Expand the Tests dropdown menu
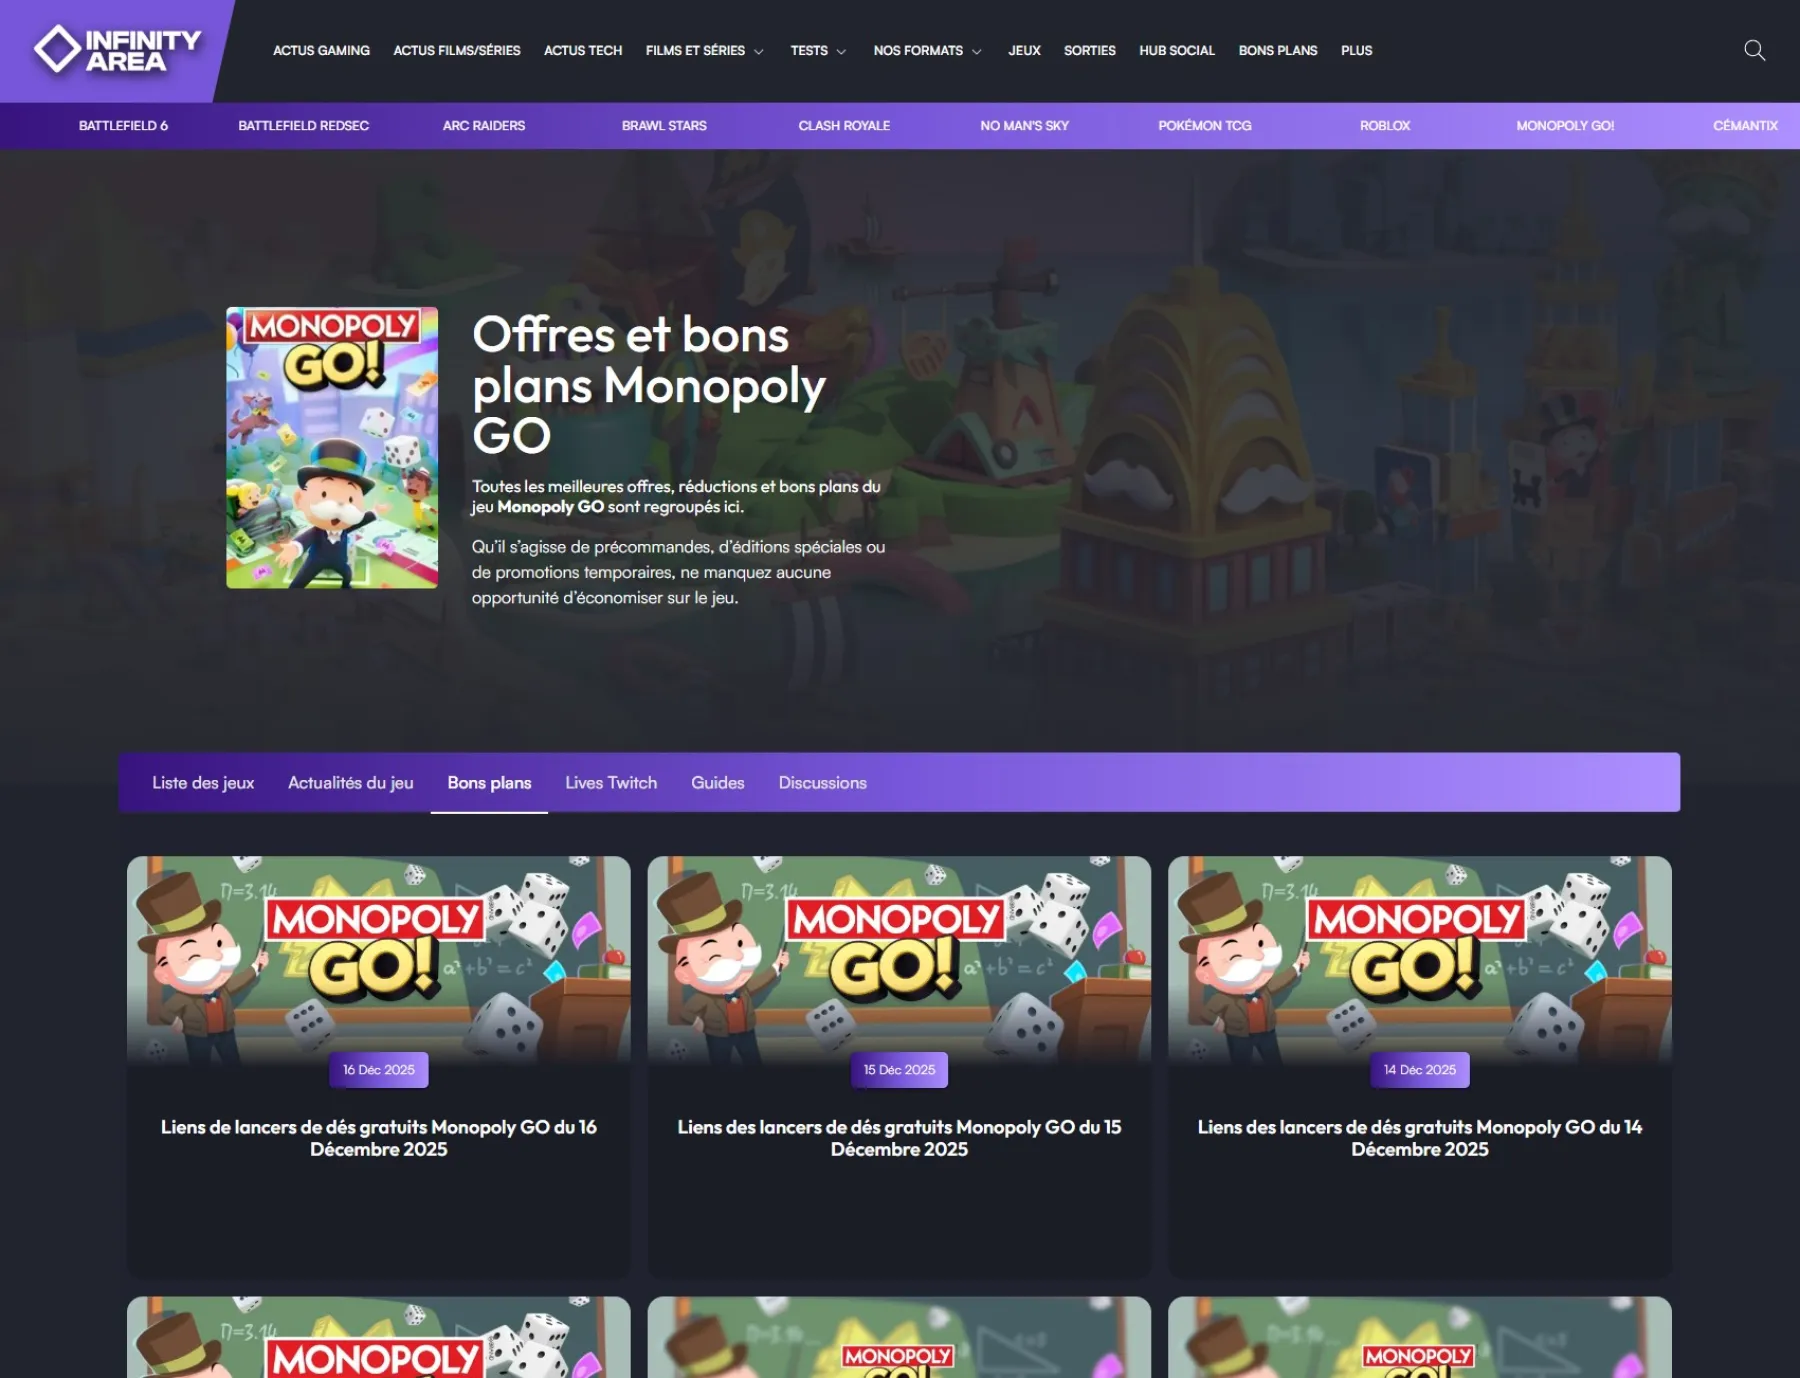 coord(817,51)
